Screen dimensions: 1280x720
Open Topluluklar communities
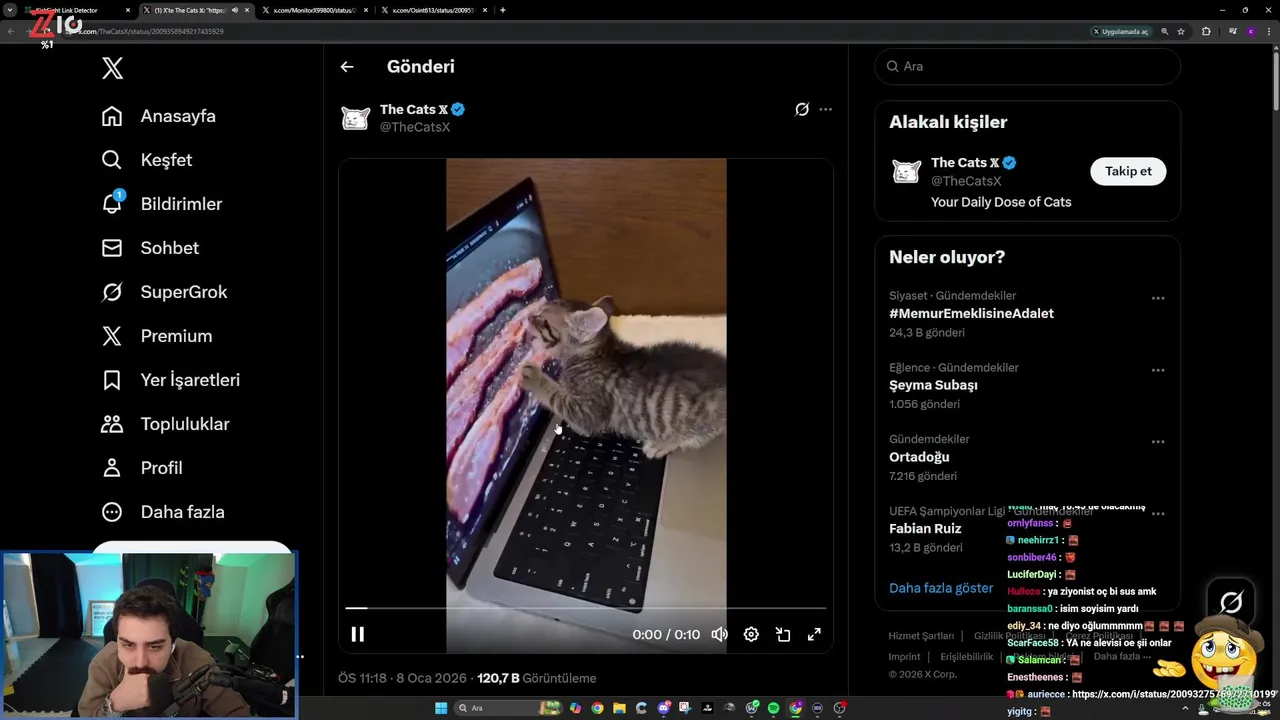[166, 424]
